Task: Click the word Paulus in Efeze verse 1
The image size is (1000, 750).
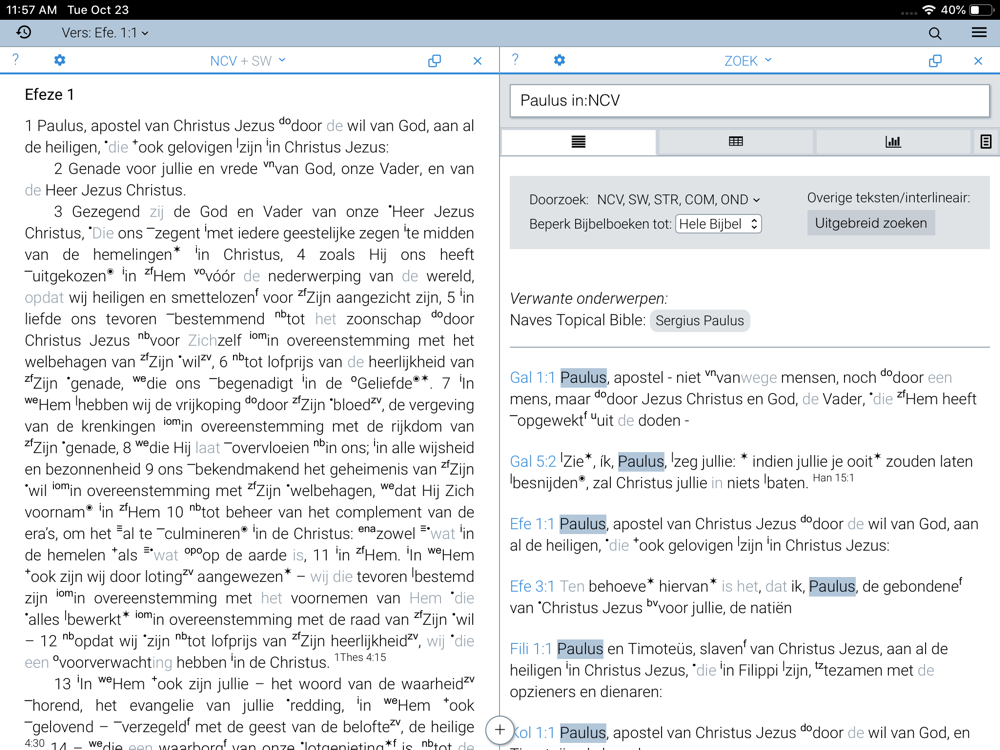Action: 60,126
